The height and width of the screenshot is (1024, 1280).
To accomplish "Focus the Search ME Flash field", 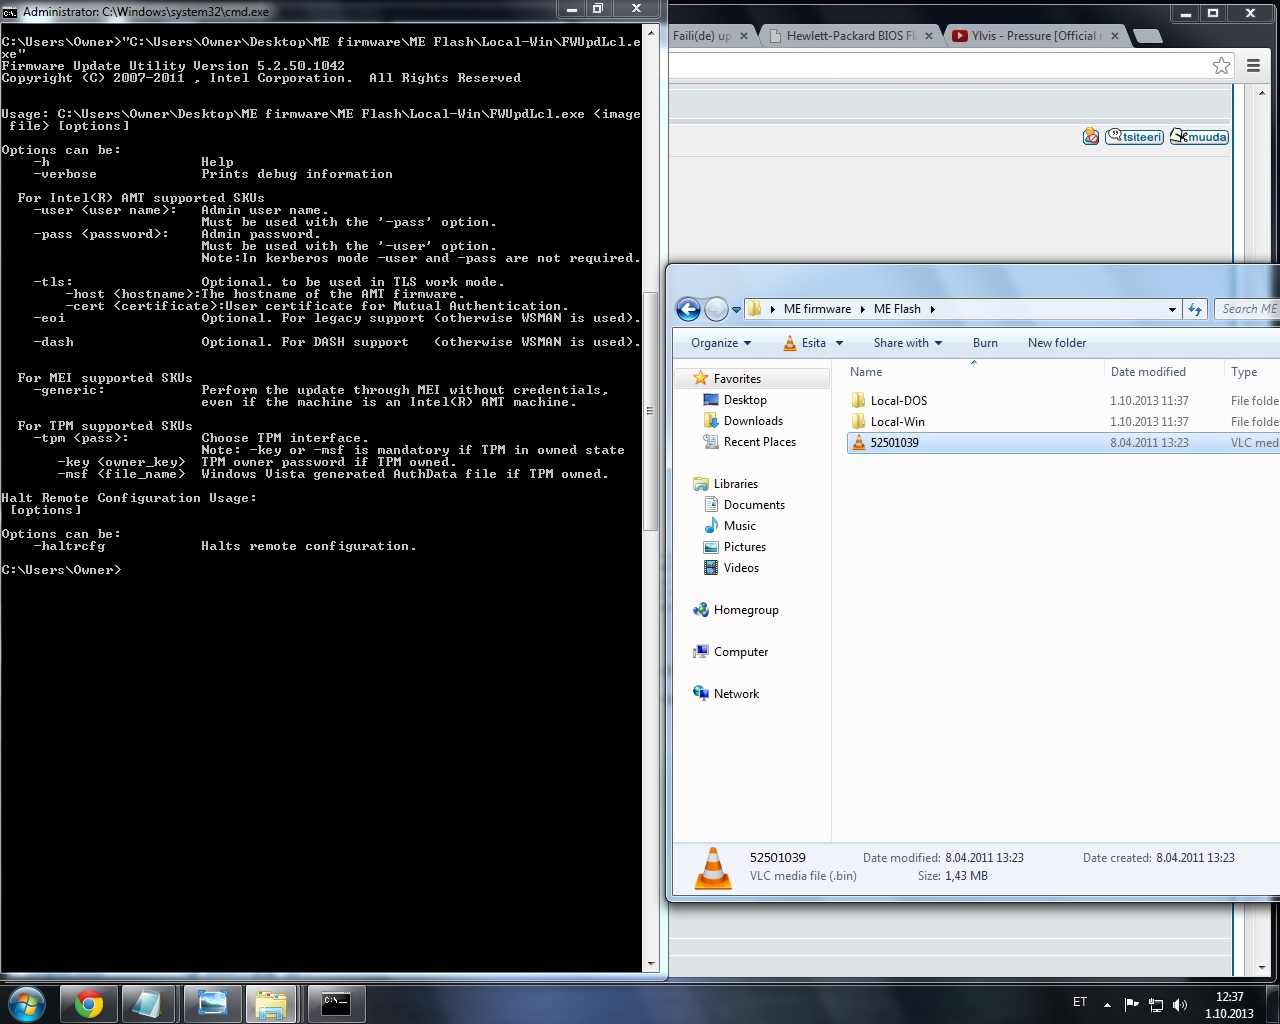I will pos(1247,309).
